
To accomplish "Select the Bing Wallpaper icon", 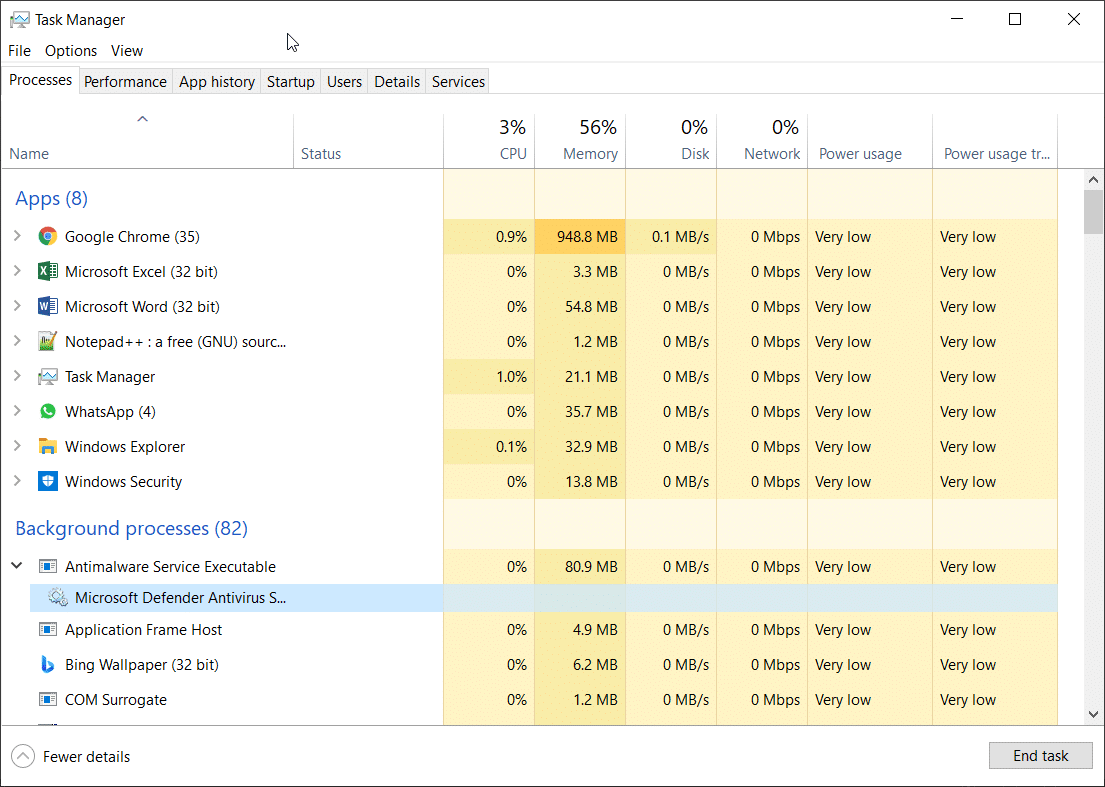I will 48,664.
